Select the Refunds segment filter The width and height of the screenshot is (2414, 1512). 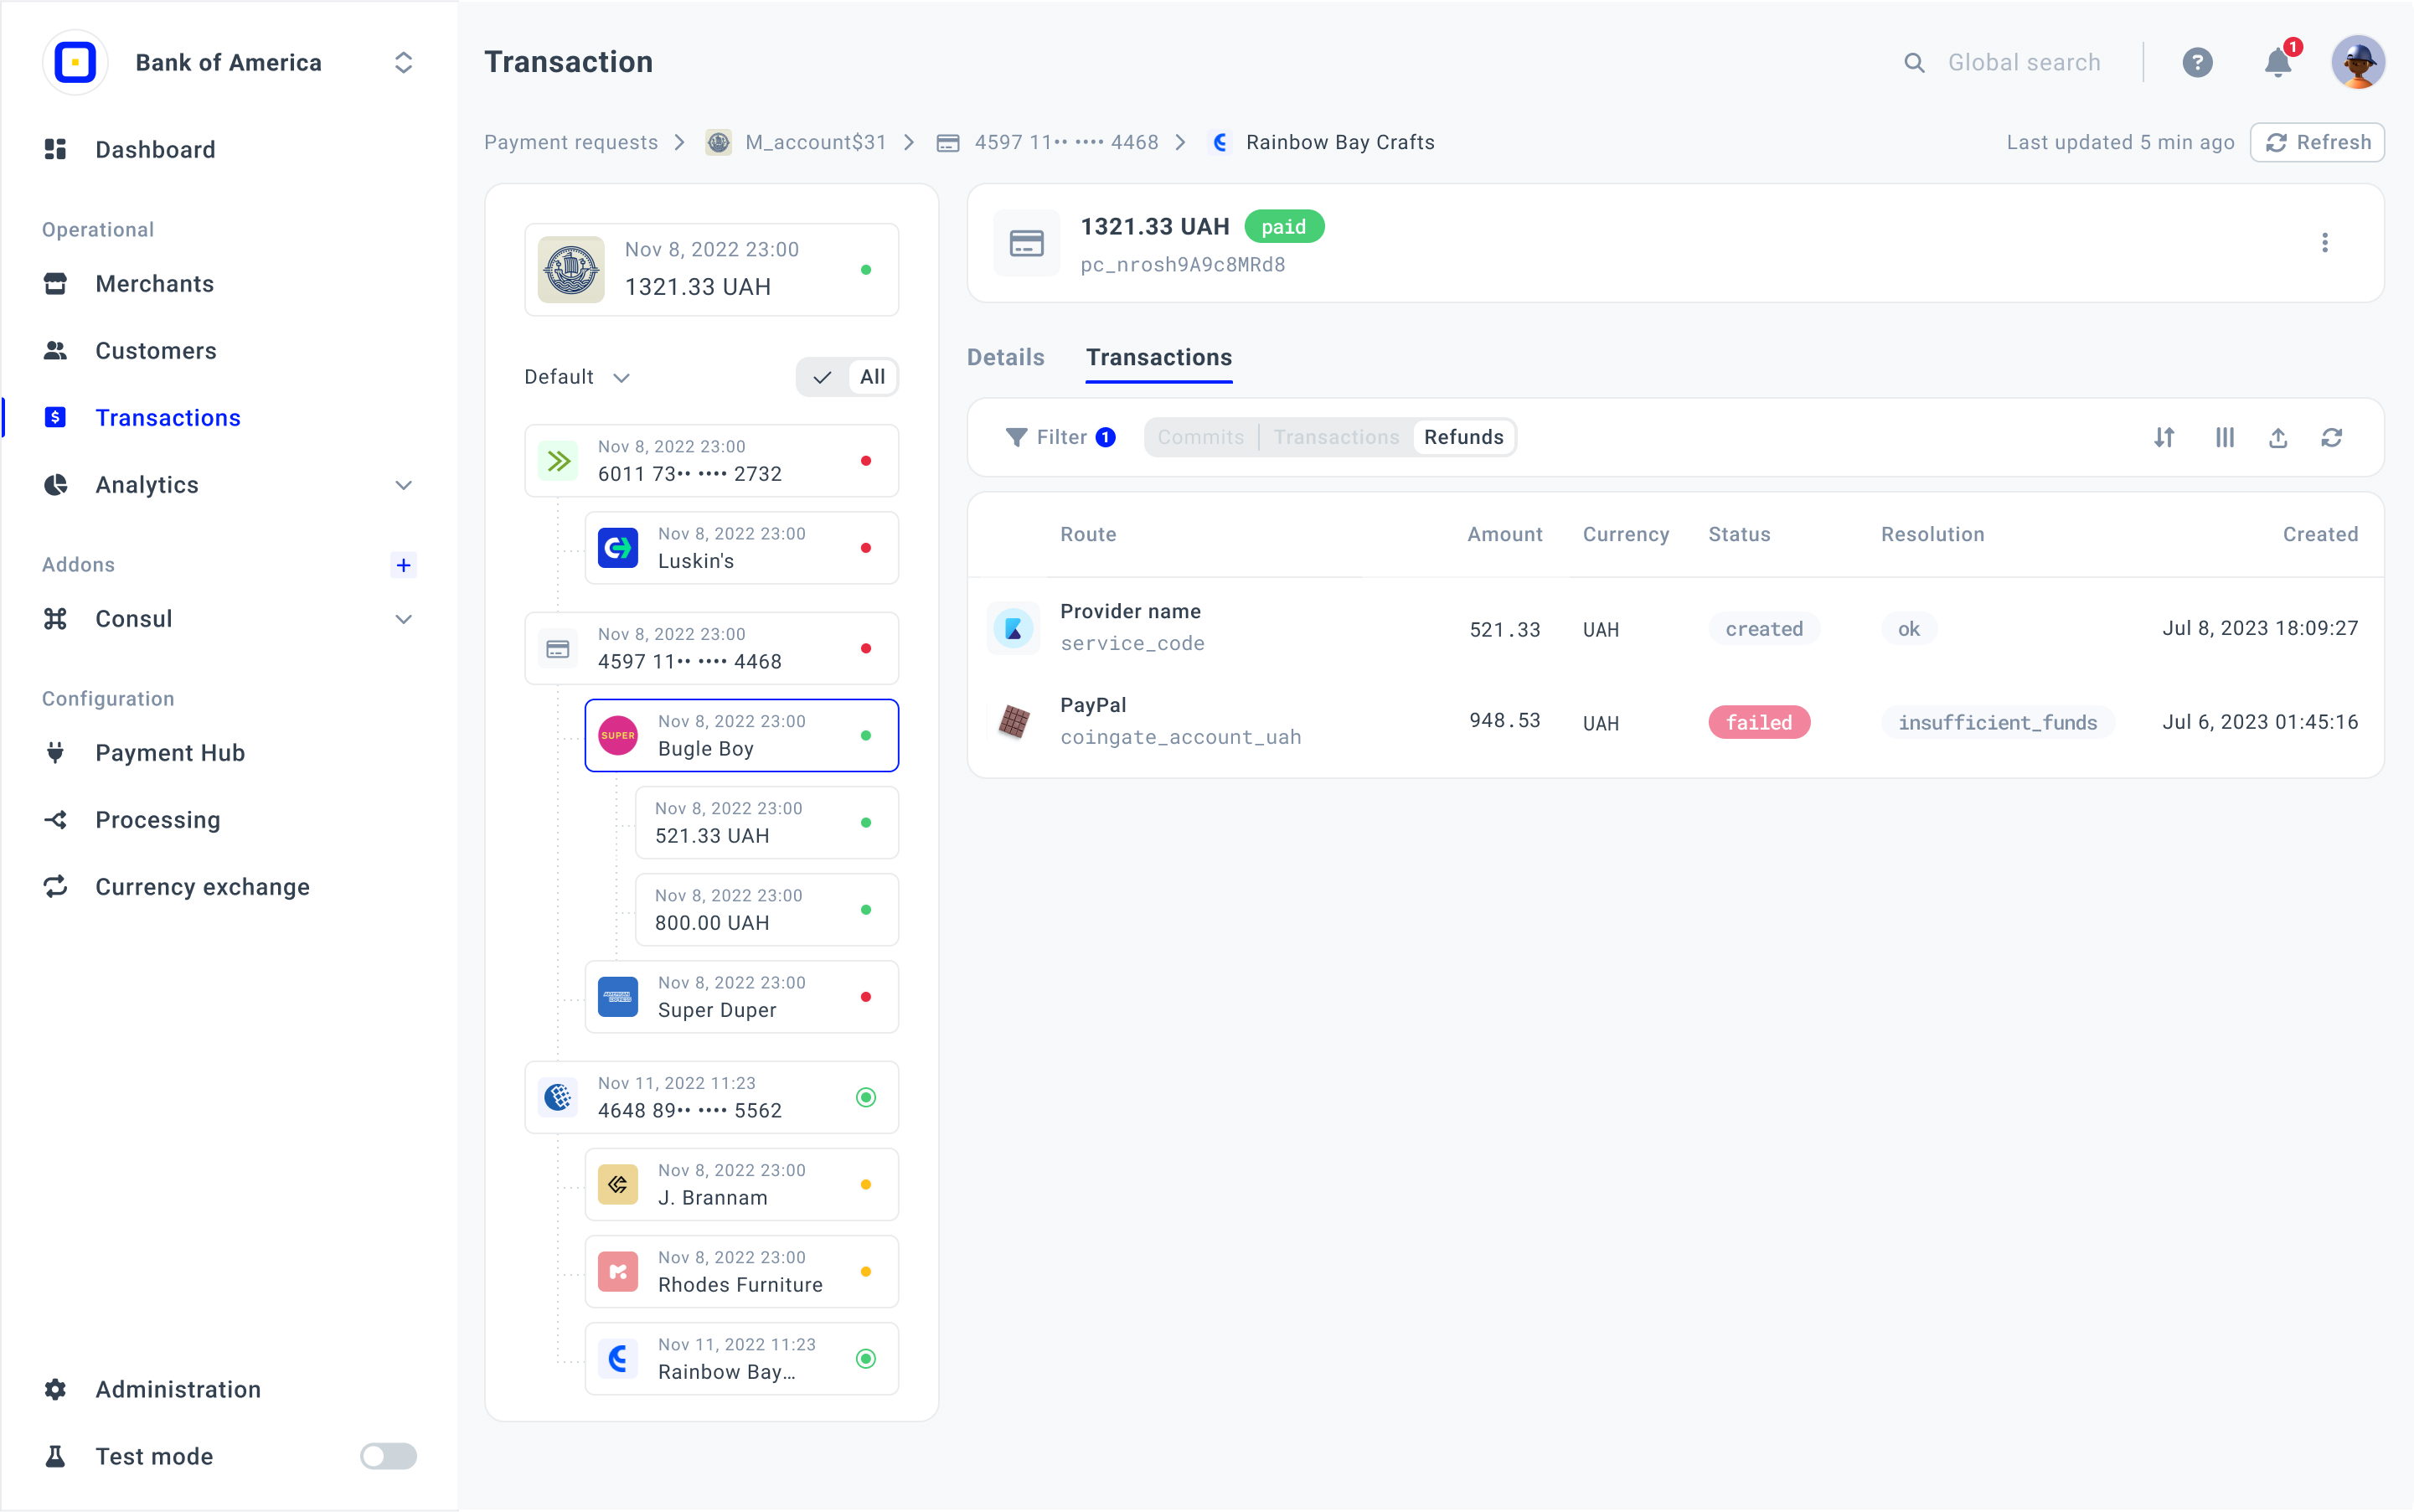[1463, 437]
